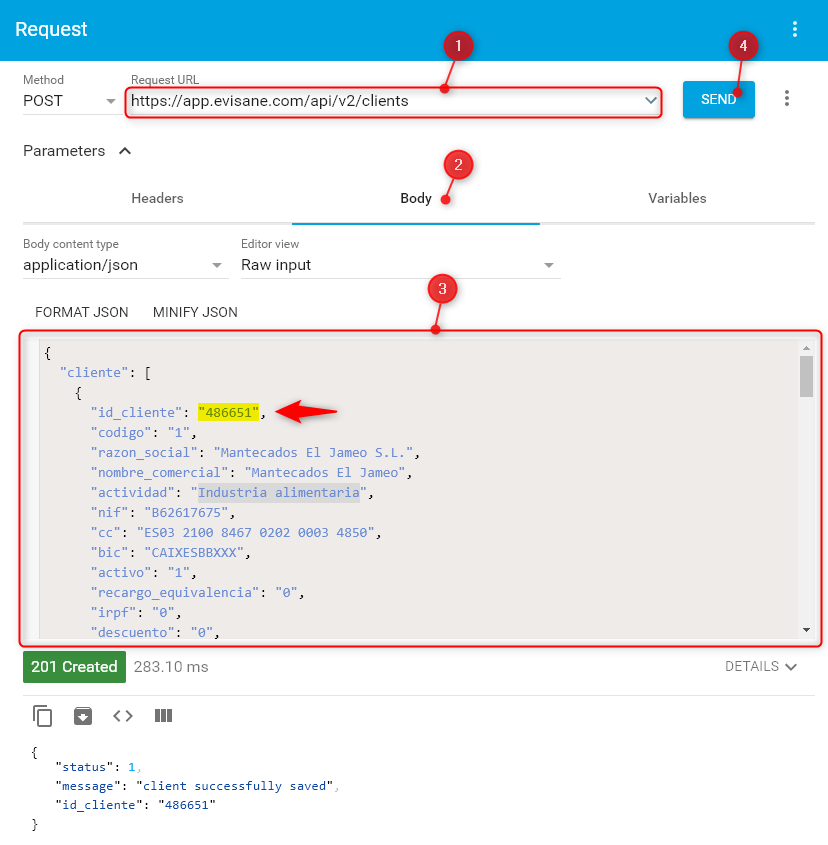828x845 pixels.
Task: Switch to the Variables tab
Action: [677, 198]
